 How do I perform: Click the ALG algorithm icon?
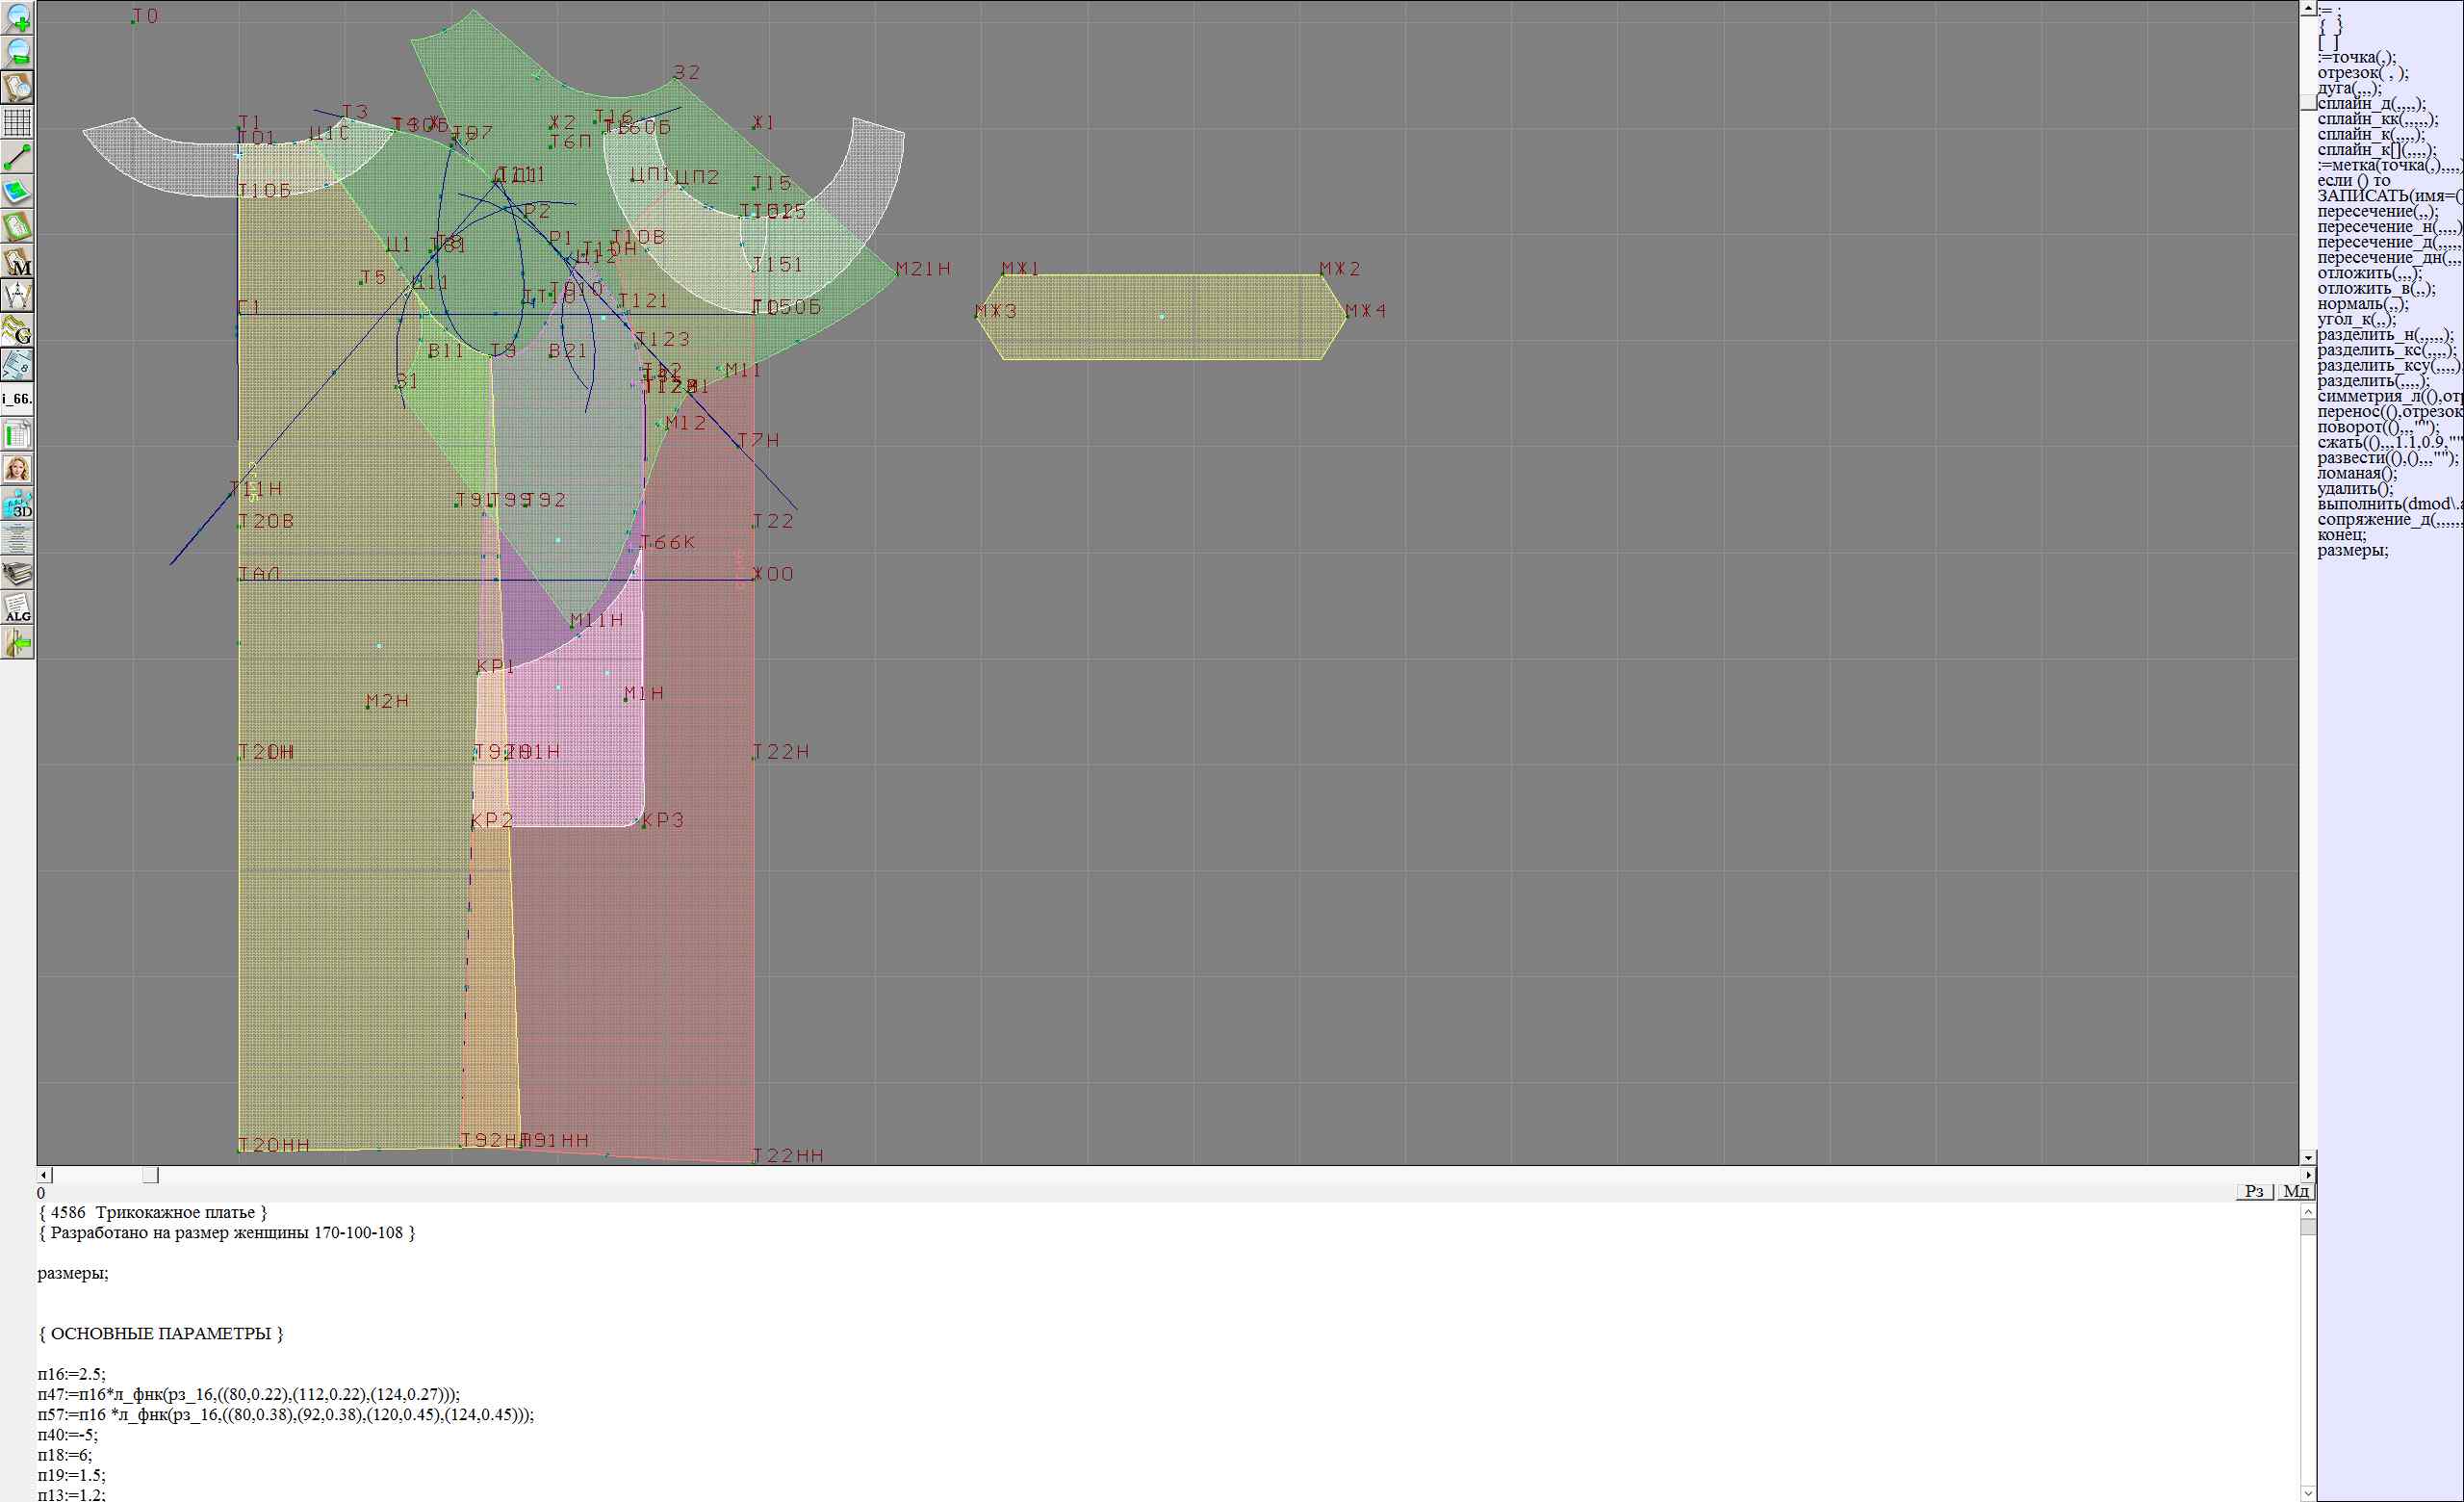17,608
